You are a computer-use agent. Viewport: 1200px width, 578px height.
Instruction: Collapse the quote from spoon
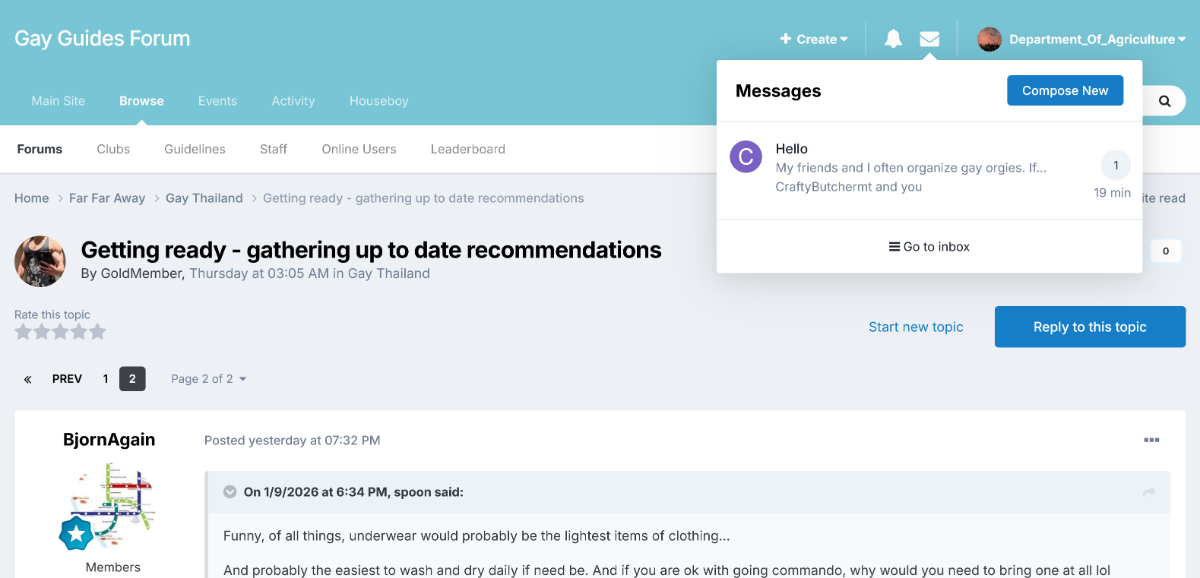(230, 492)
